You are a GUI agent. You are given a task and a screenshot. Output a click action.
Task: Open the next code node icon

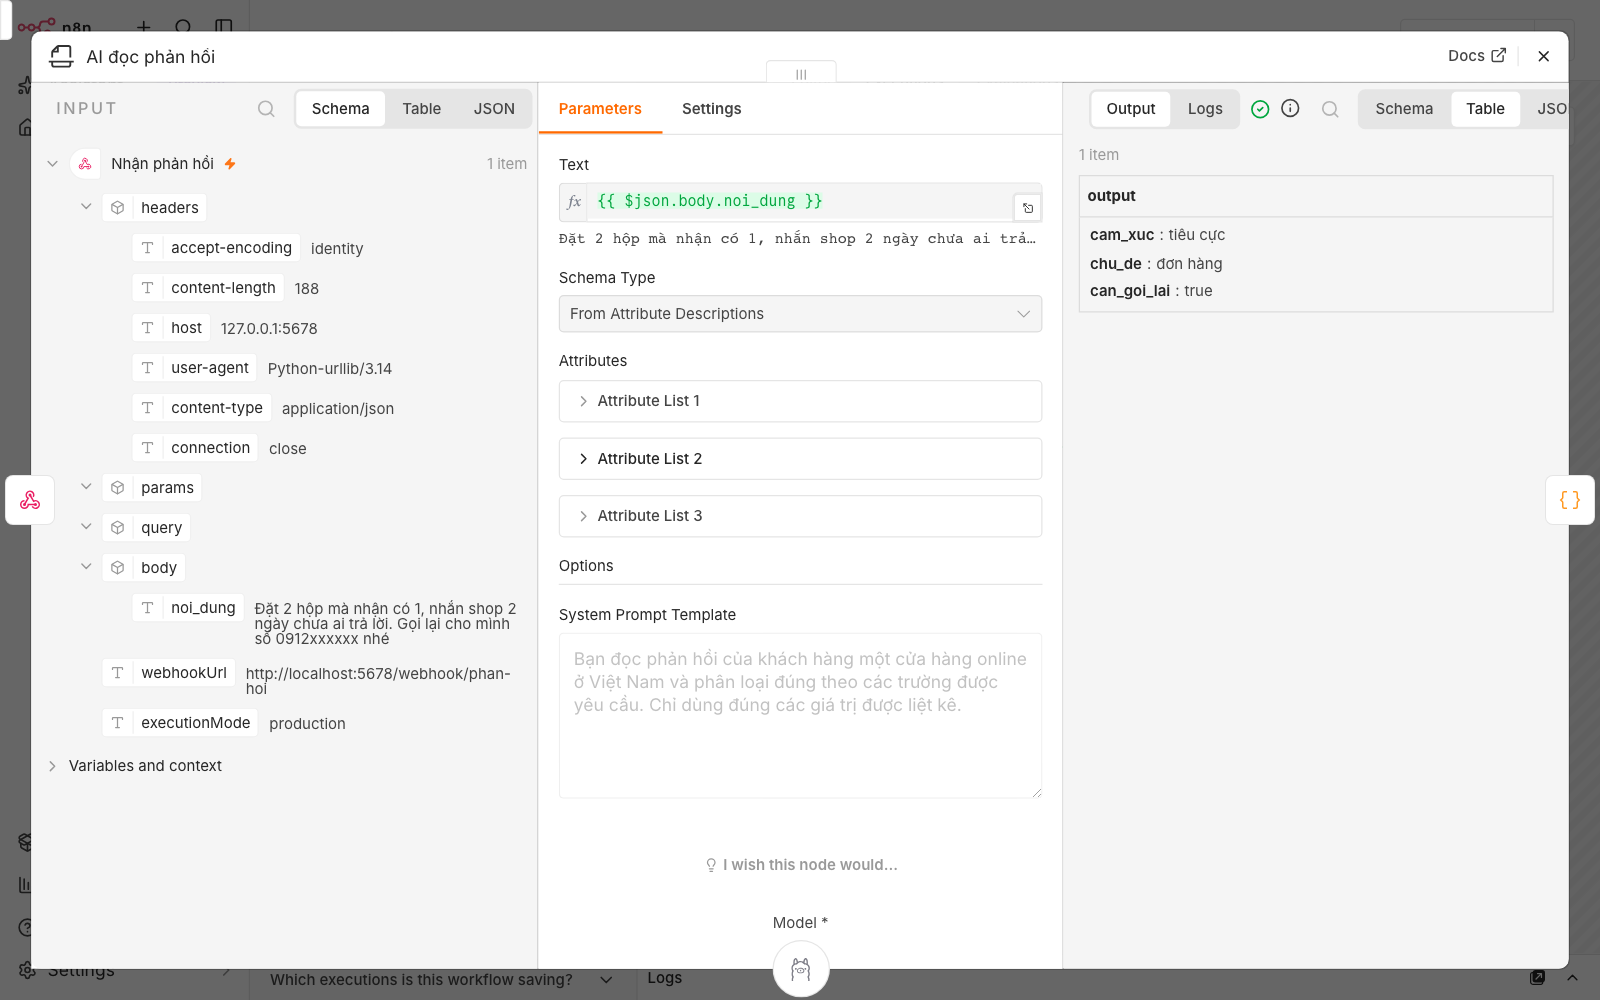tap(1570, 500)
